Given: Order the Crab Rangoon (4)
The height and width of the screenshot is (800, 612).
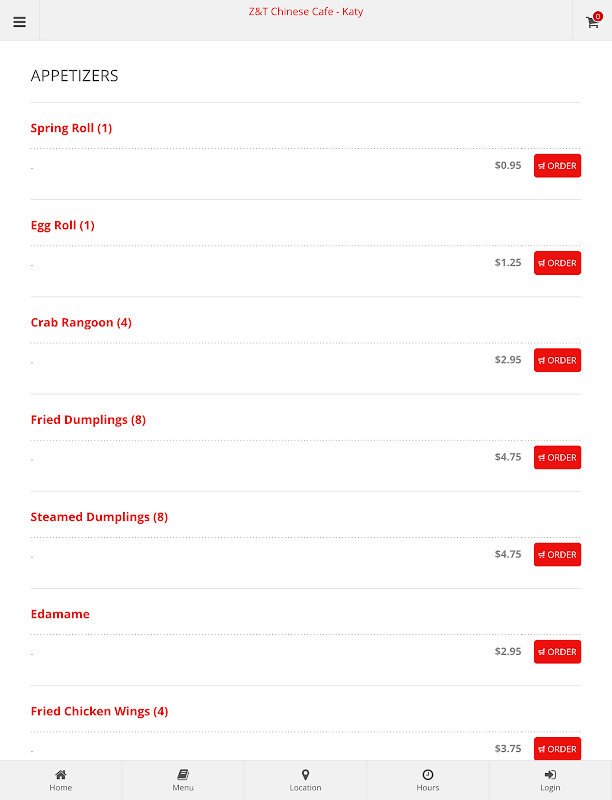Looking at the screenshot, I should (557, 360).
